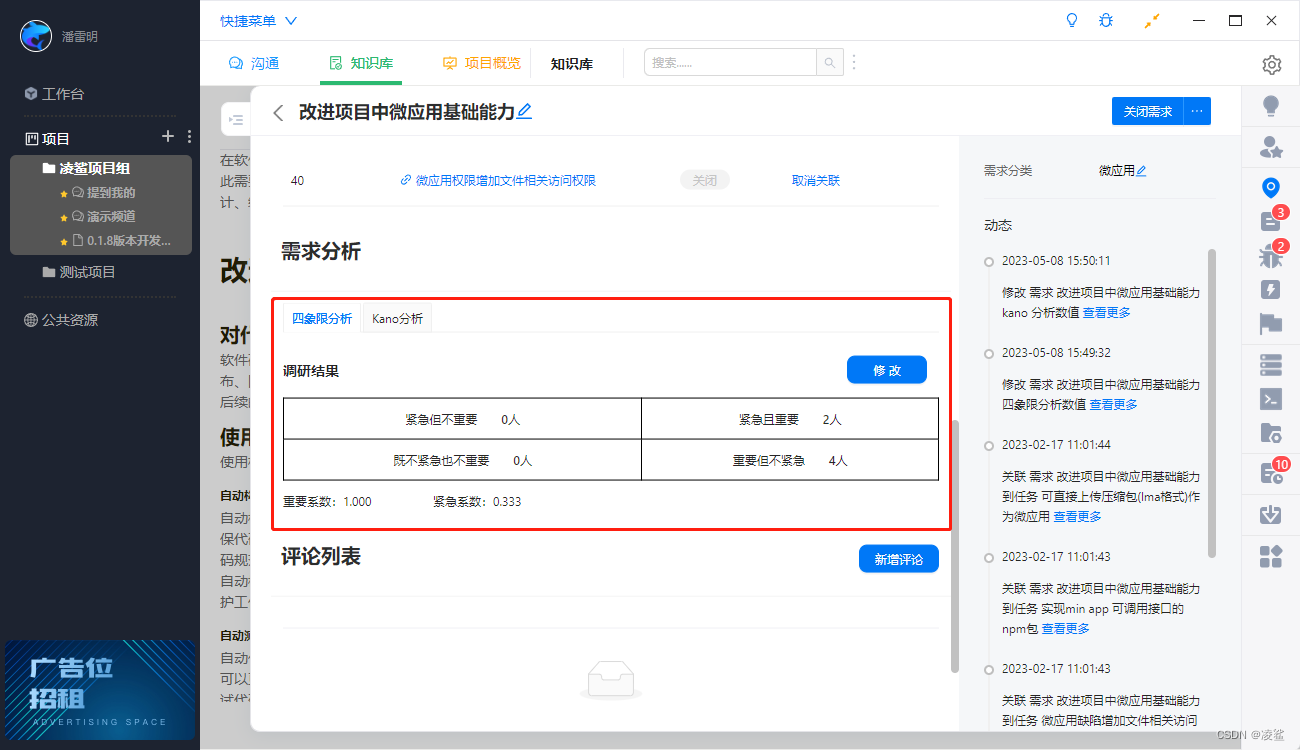
Task: Click into the 搜索 input field
Action: click(x=731, y=63)
